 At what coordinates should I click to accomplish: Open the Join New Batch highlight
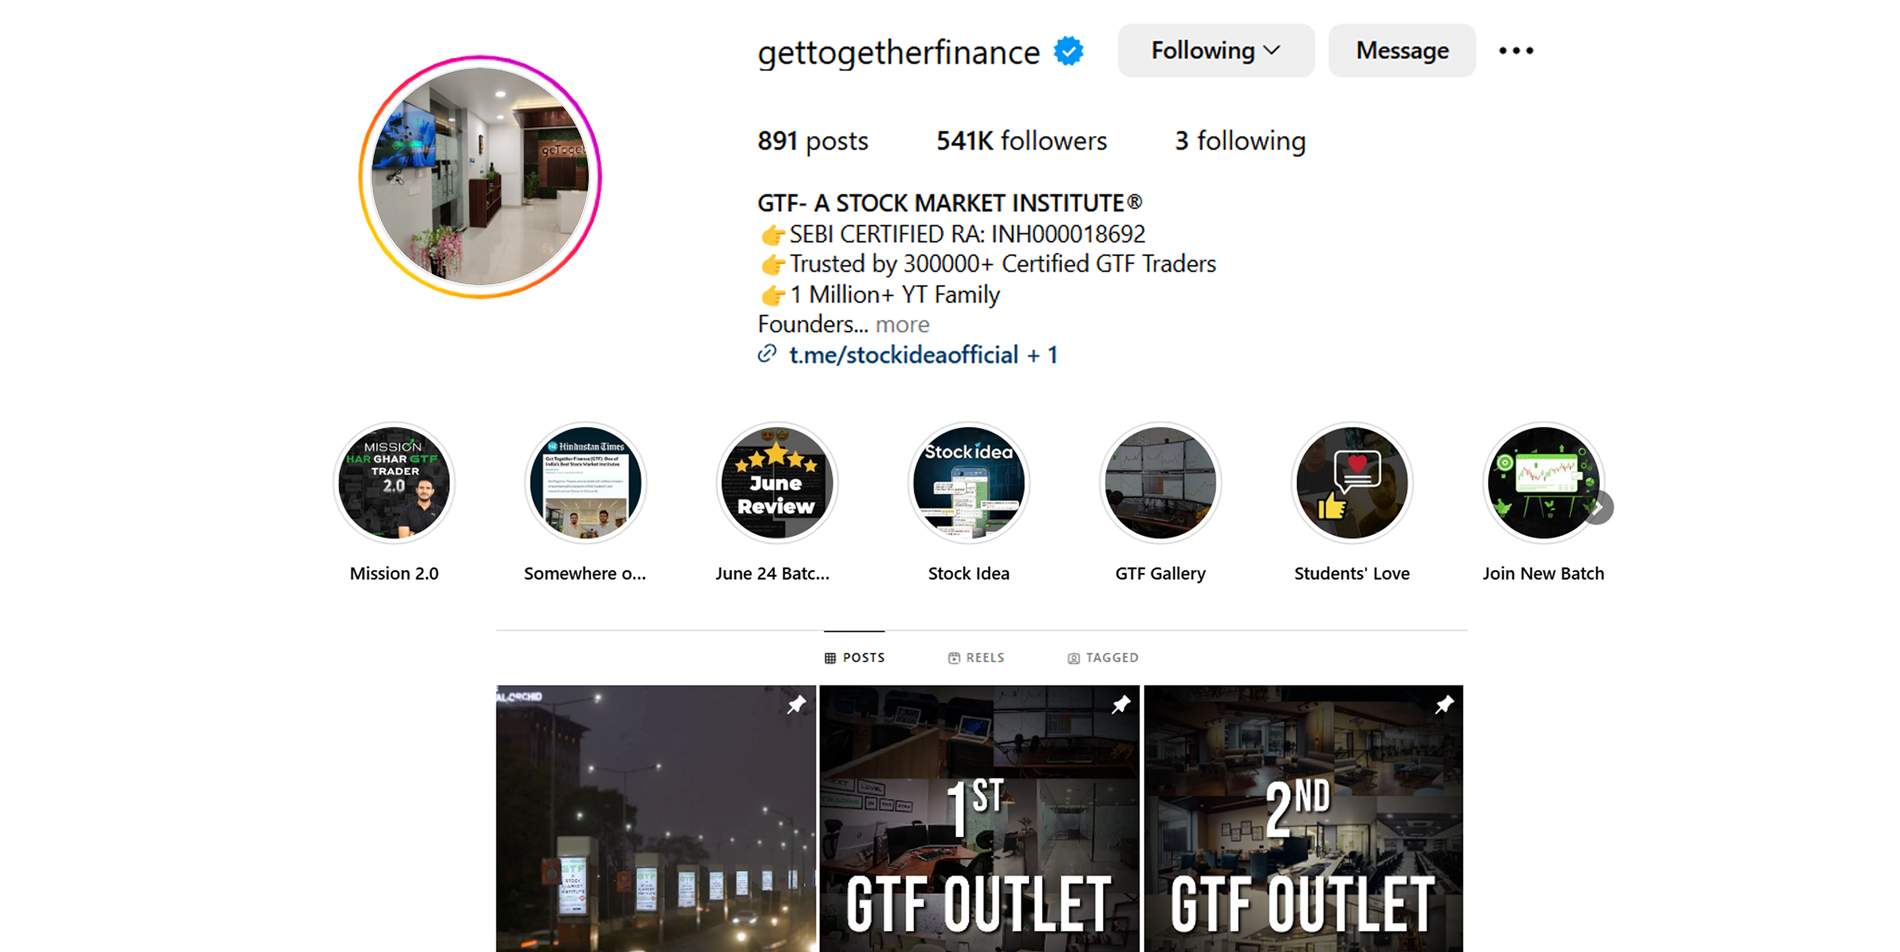1543,483
